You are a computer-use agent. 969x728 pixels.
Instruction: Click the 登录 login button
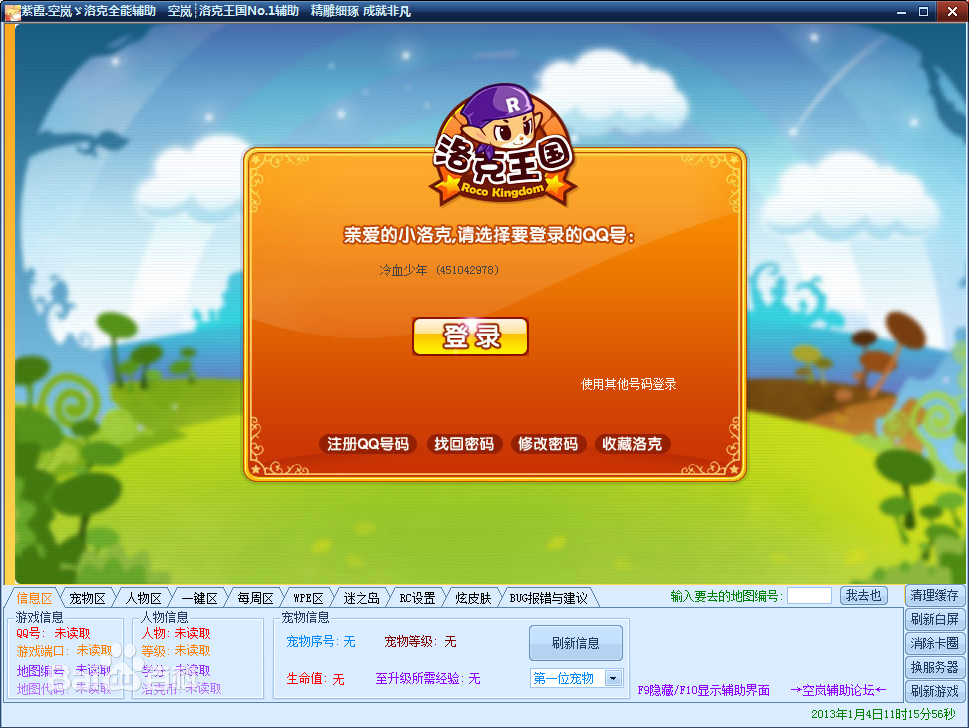click(470, 337)
